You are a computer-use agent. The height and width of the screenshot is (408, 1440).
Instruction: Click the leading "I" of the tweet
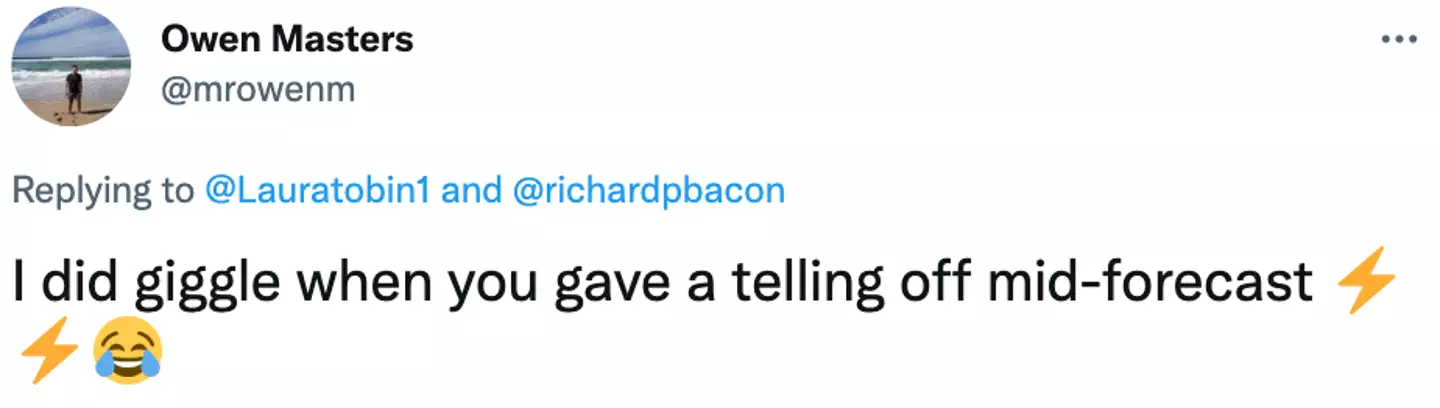[x=21, y=283]
